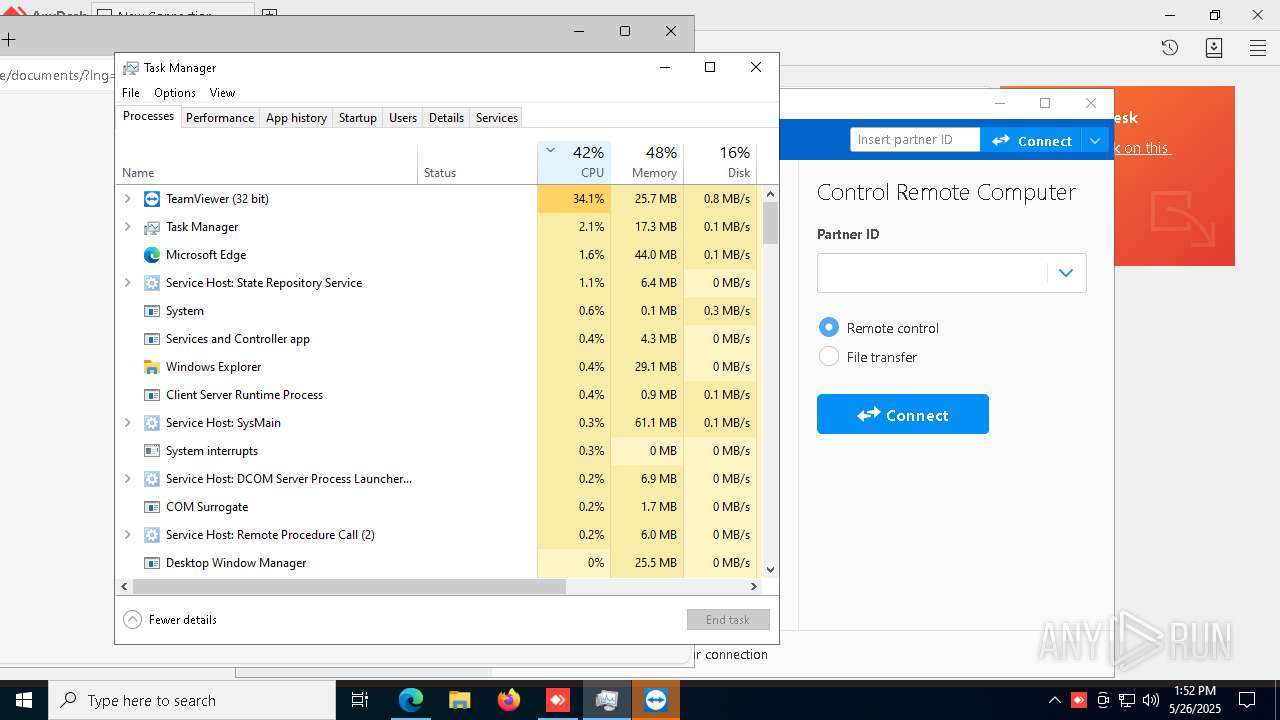
Task: Click Service Host: State Repository gear icon
Action: pos(152,283)
